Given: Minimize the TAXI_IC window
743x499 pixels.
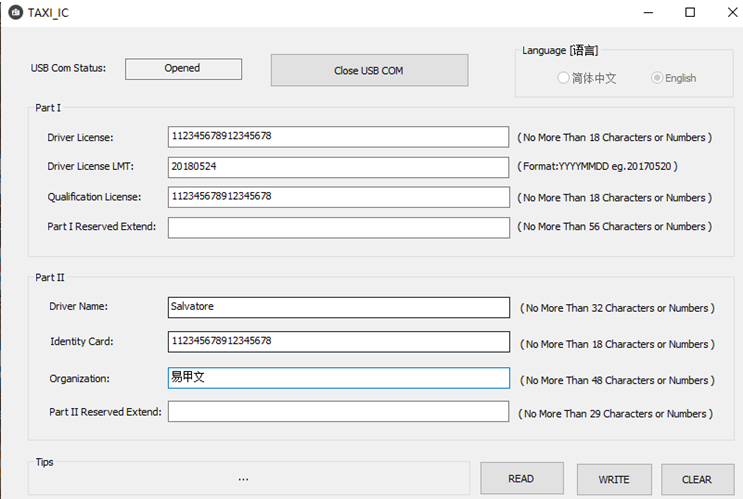Looking at the screenshot, I should [643, 13].
